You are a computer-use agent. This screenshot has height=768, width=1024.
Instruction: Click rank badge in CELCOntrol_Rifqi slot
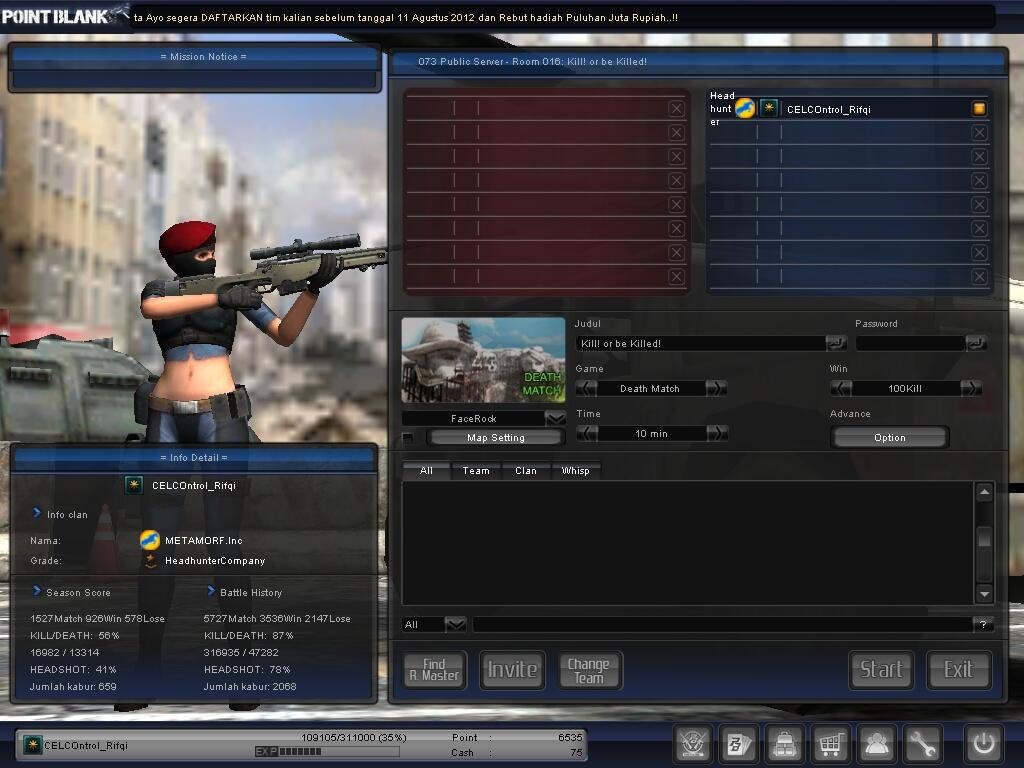769,108
